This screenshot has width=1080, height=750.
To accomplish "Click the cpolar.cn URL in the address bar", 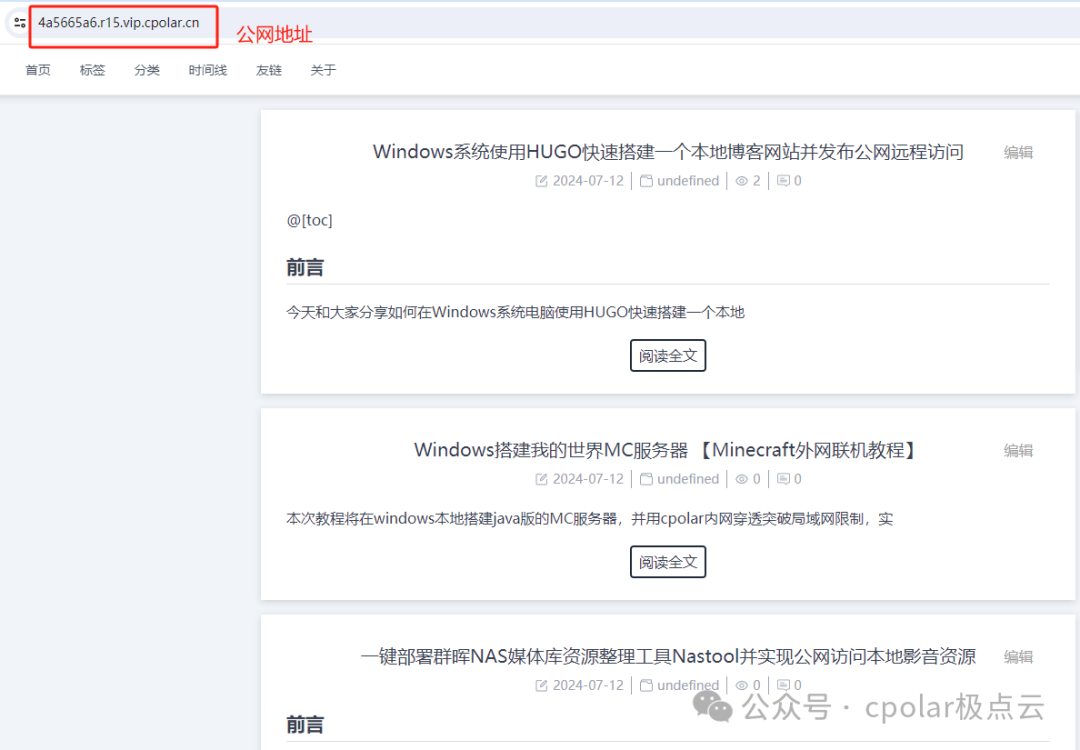I will (118, 23).
